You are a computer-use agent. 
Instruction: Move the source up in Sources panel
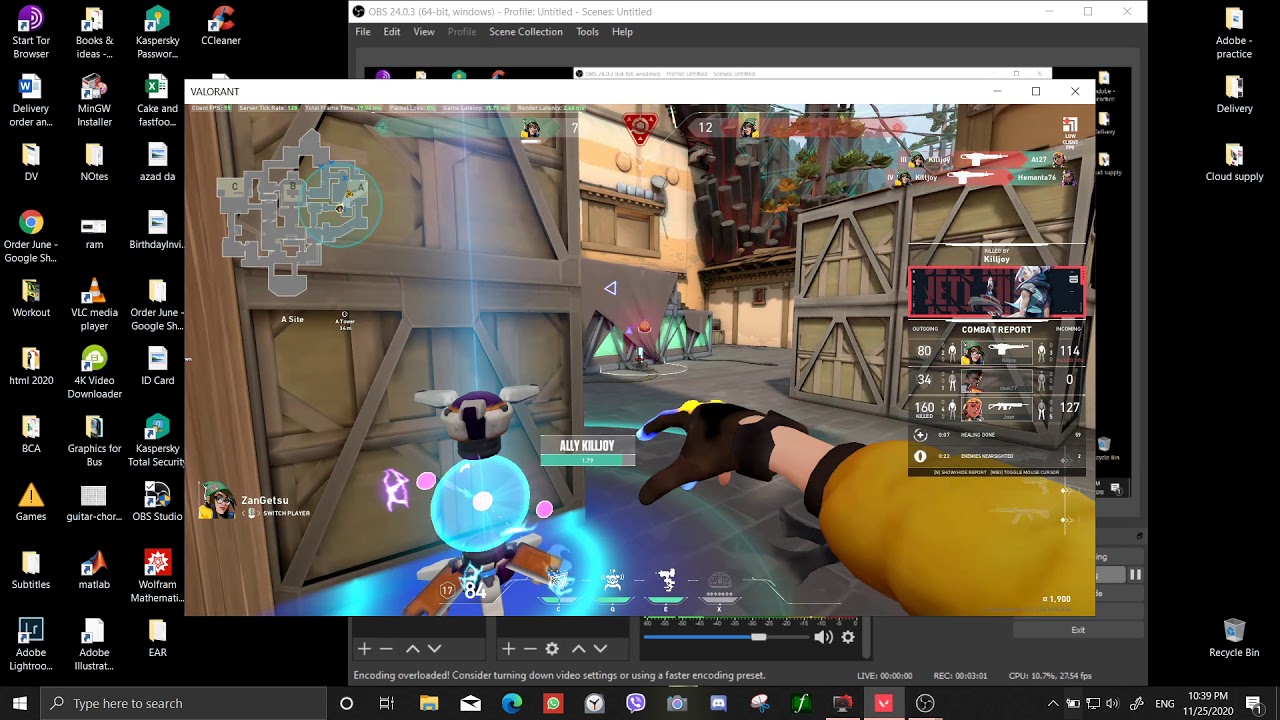[x=578, y=649]
